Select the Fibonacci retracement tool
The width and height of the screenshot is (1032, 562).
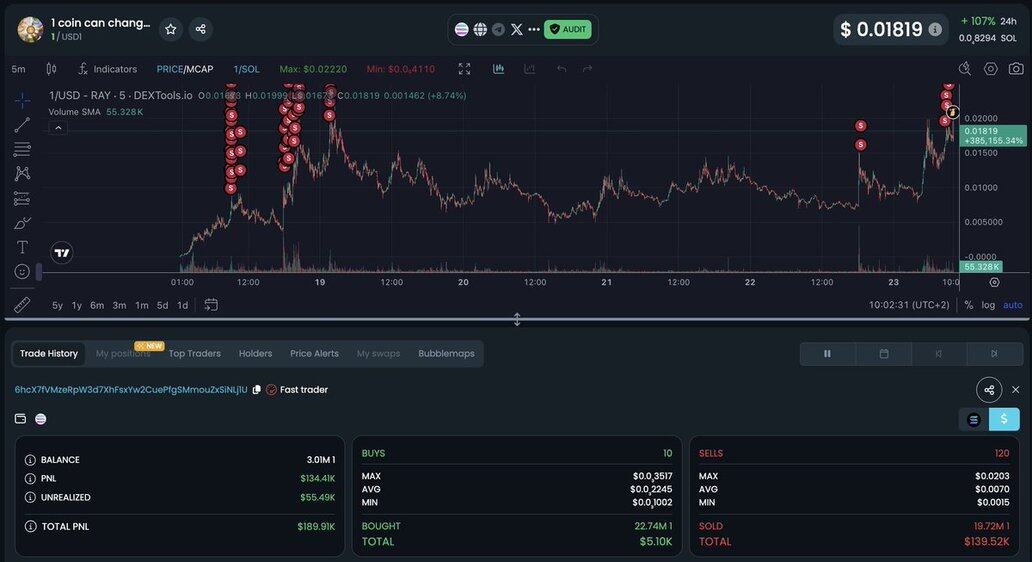(22, 149)
